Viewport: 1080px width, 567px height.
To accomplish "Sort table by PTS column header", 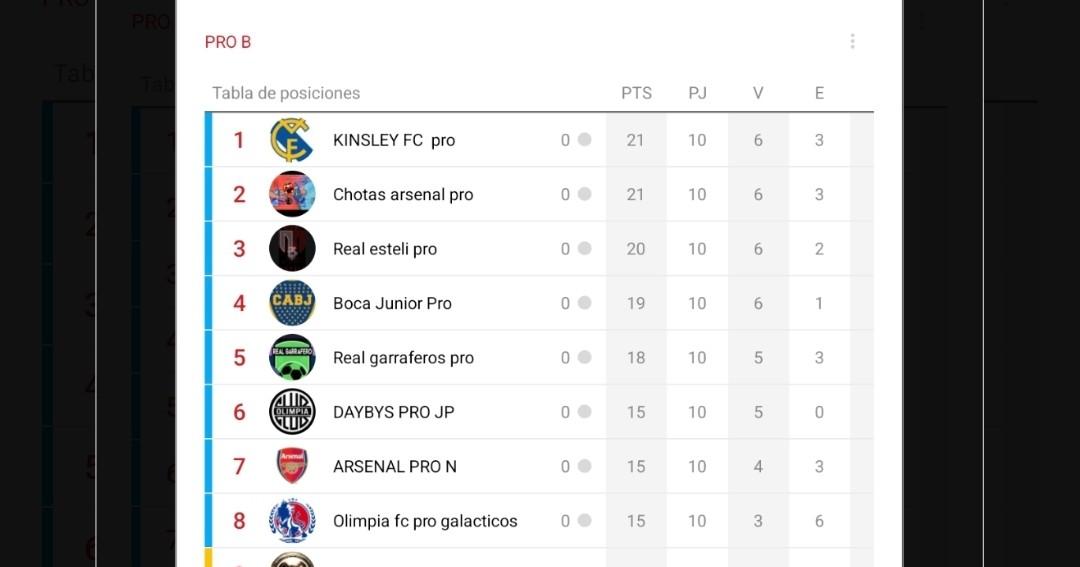I will click(x=636, y=93).
